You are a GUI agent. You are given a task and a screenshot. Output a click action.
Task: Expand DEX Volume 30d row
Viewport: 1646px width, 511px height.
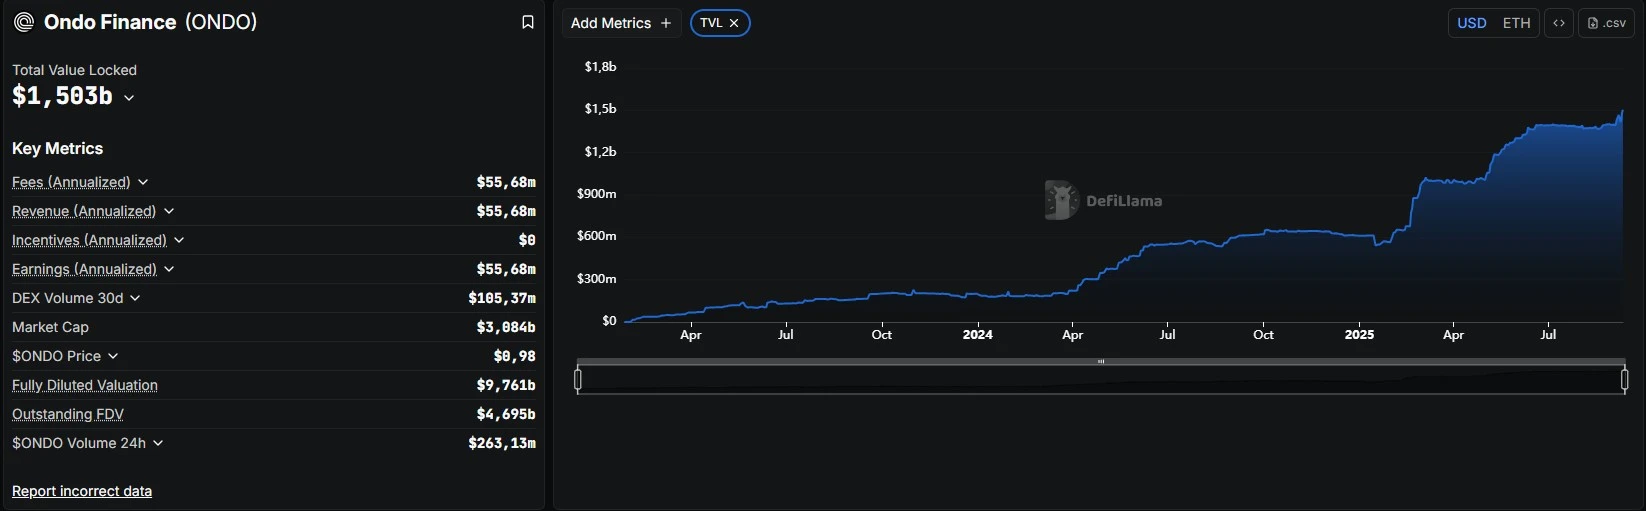coord(135,298)
